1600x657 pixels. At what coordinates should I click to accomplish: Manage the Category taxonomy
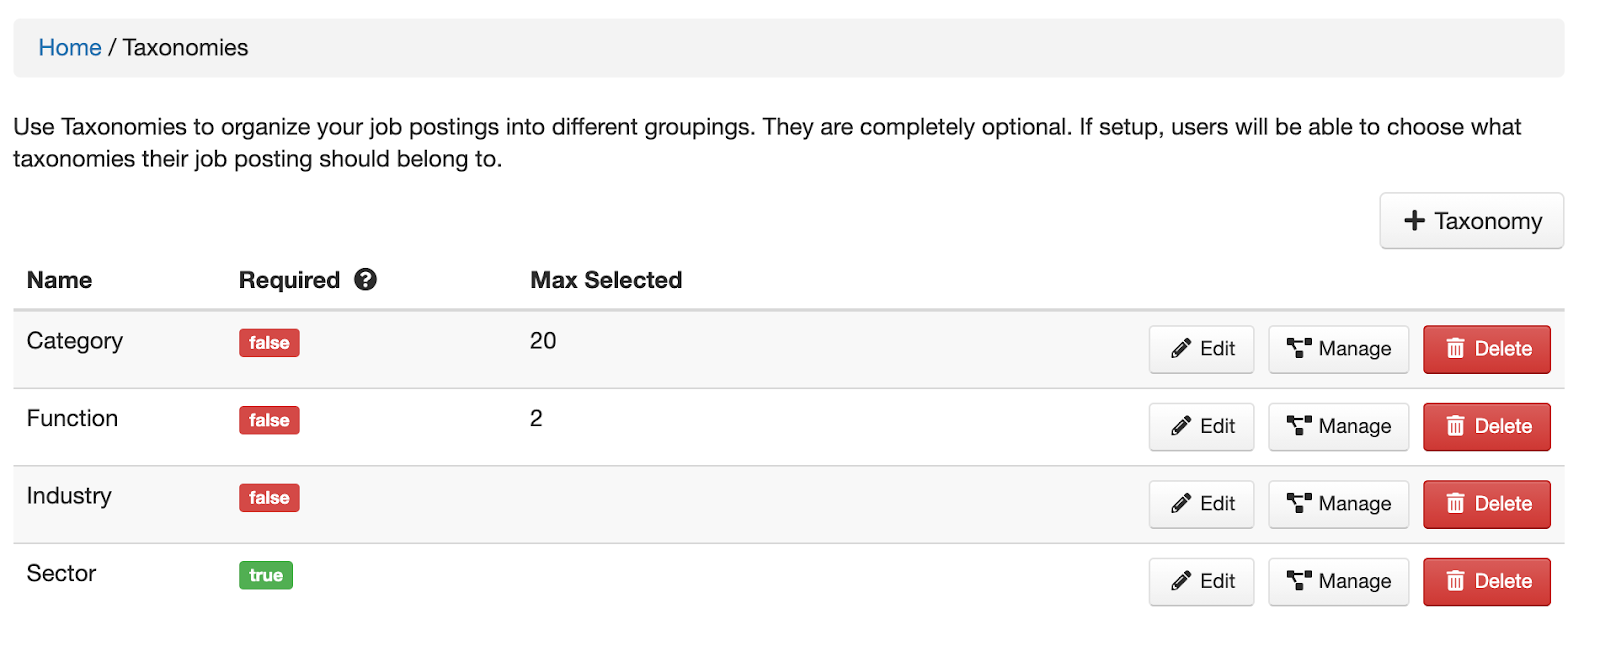pos(1338,349)
